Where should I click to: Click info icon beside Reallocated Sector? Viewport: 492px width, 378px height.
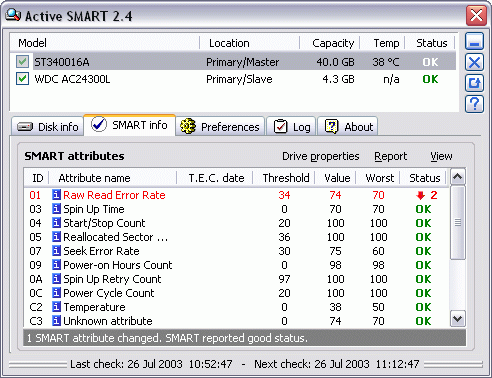tap(56, 237)
